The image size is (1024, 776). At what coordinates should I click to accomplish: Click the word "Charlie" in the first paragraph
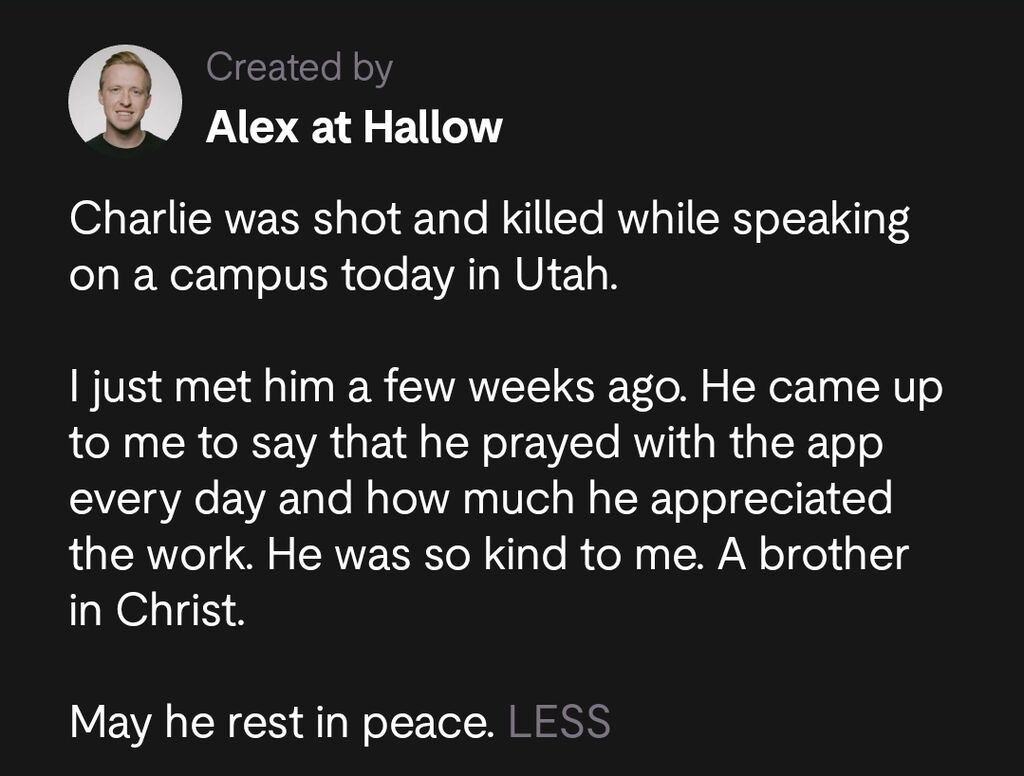pyautogui.click(x=140, y=218)
